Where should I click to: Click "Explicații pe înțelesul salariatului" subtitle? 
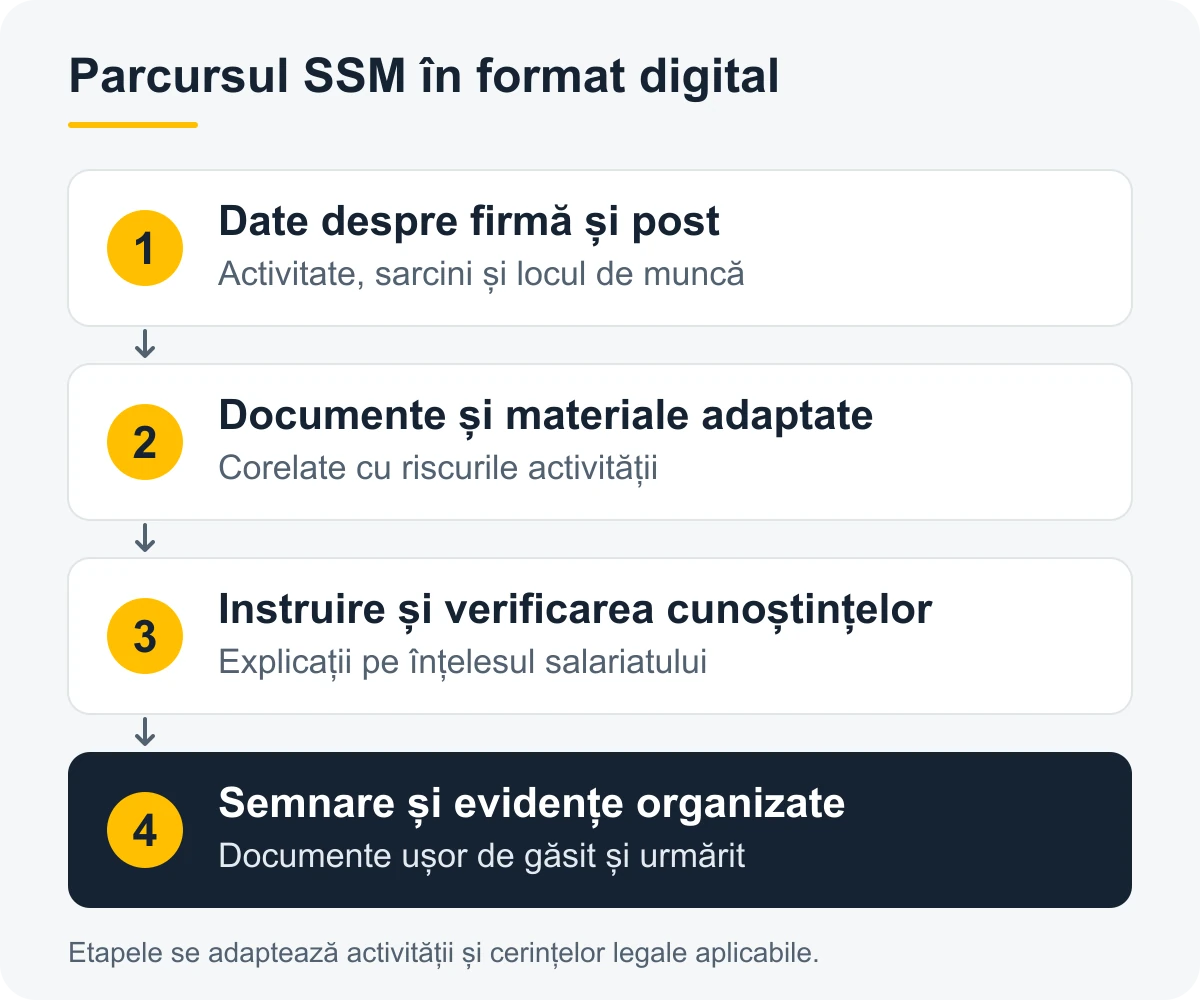(463, 662)
